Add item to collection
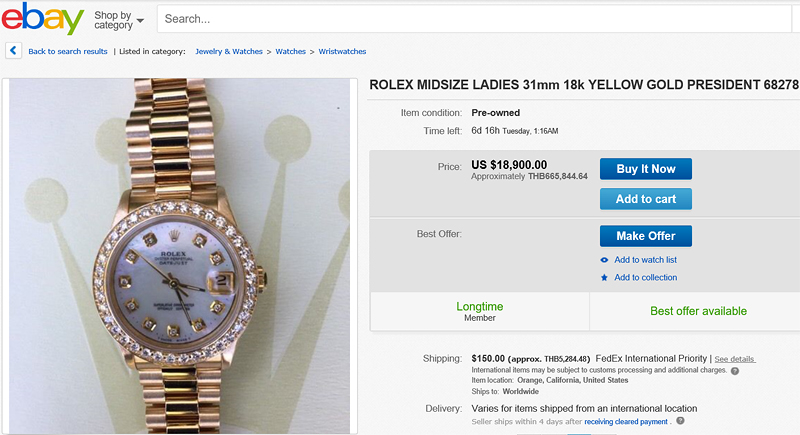This screenshot has height=435, width=800. tap(645, 277)
